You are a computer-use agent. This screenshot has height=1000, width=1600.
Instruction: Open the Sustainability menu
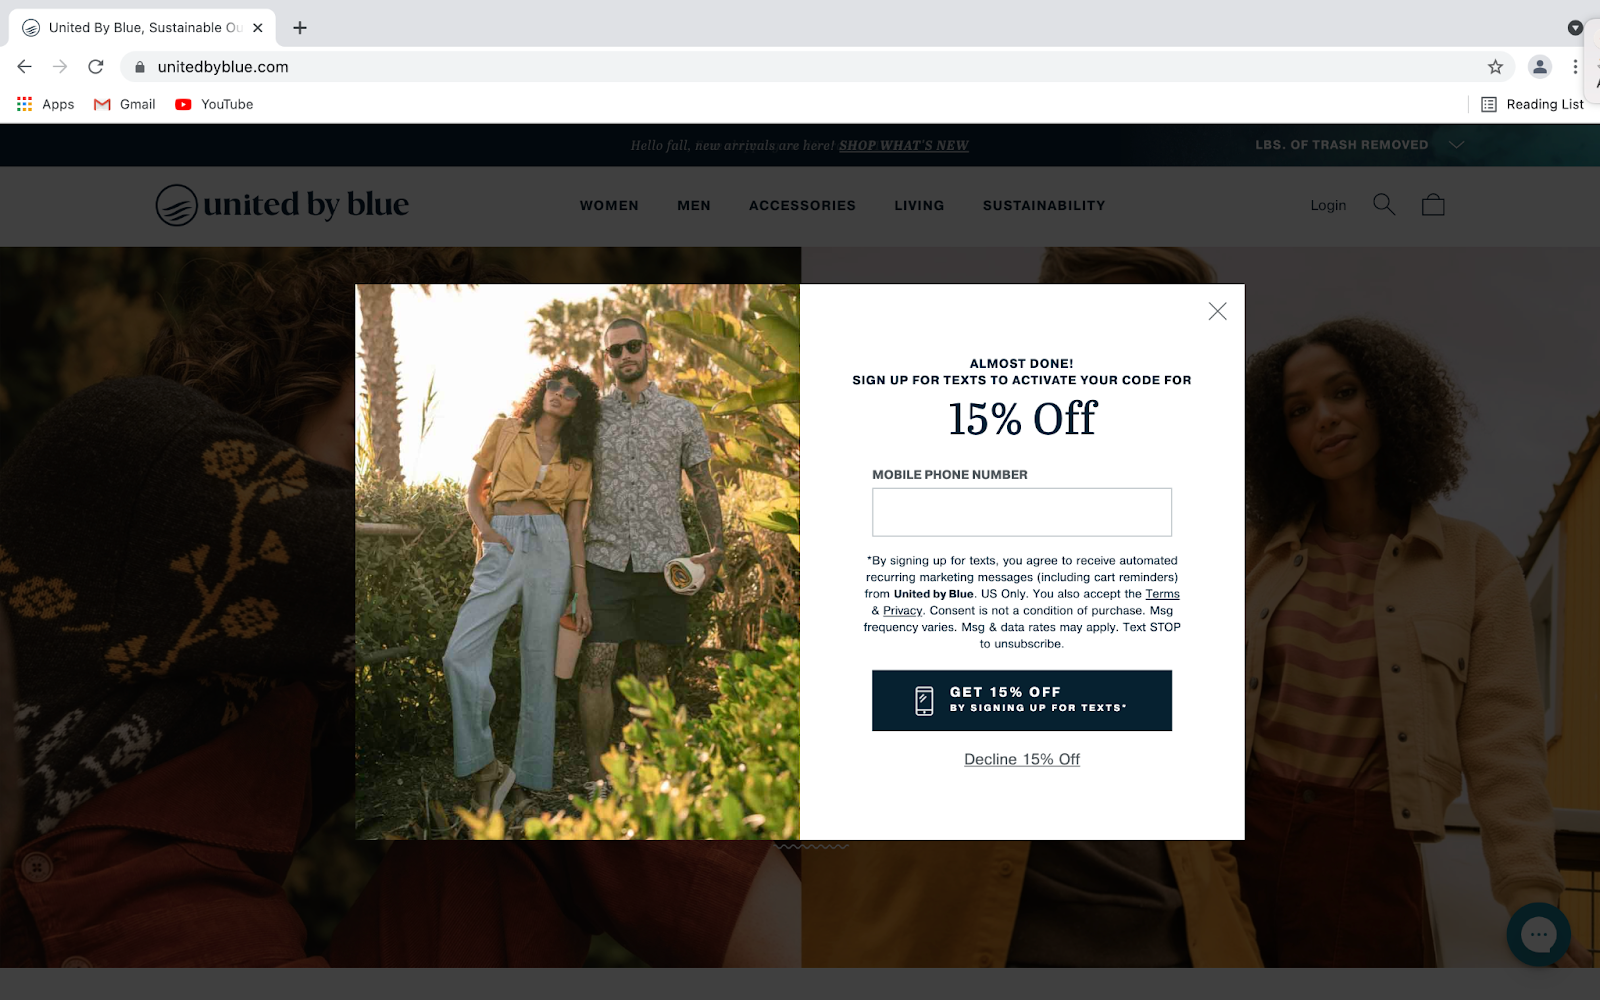(x=1044, y=205)
